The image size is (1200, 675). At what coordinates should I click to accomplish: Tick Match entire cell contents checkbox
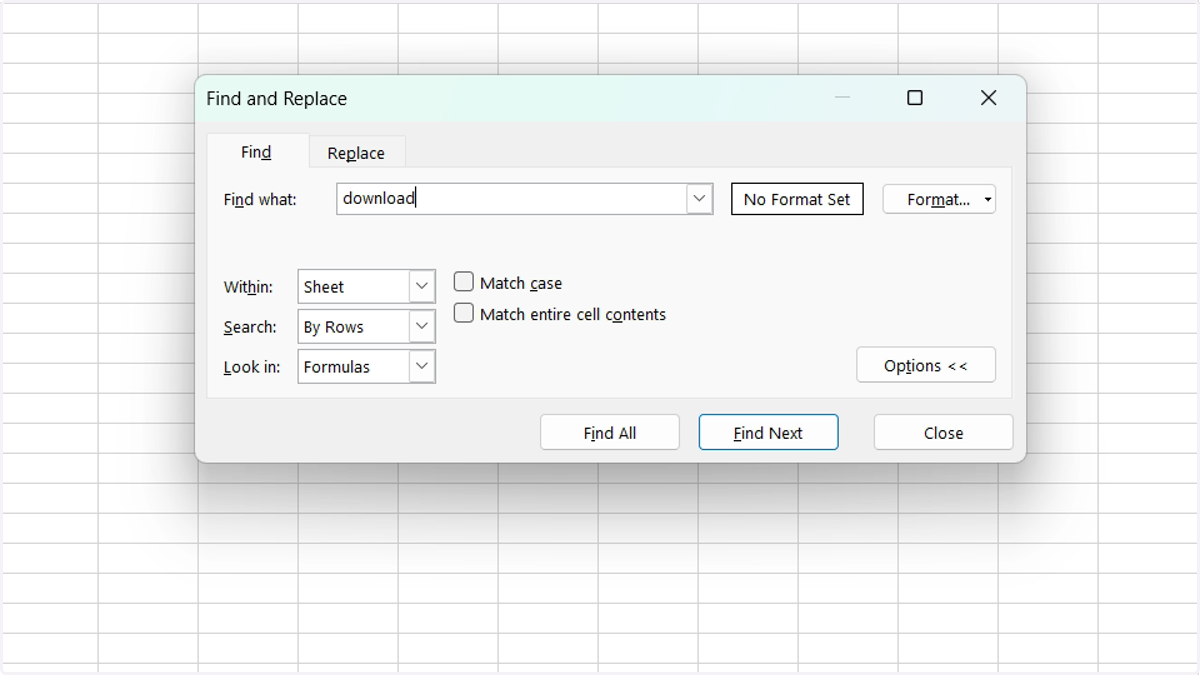click(464, 313)
